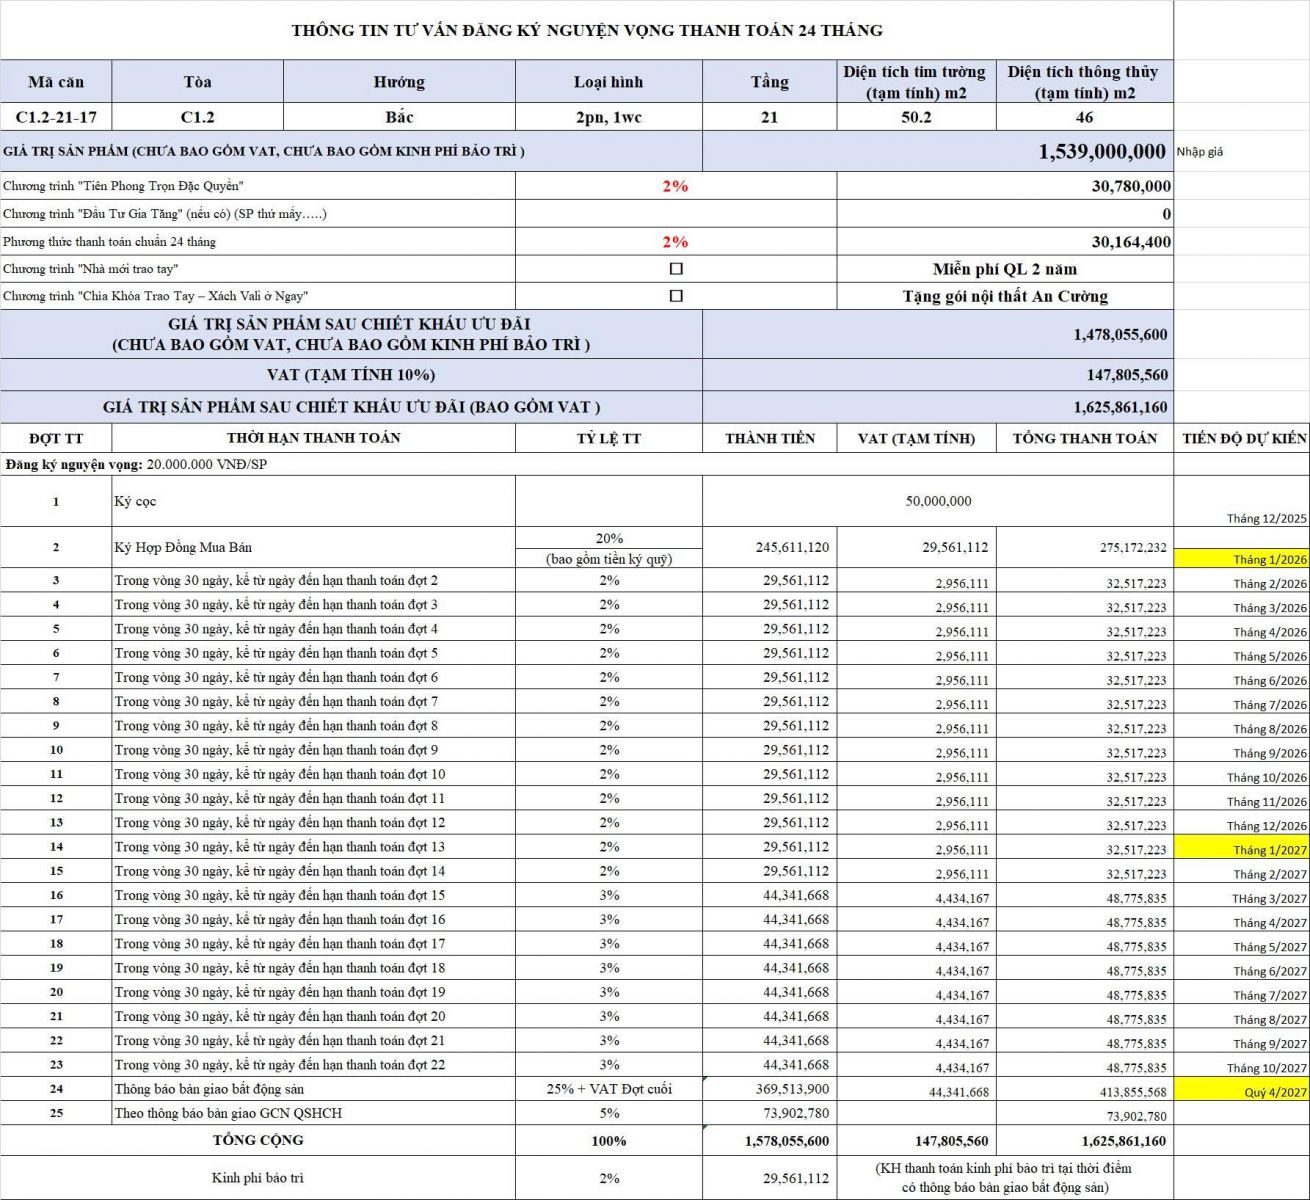Click the "TIẾN ĐỘ DỰ KIẾN" column header
Image resolution: width=1310 pixels, height=1200 pixels.
click(x=1243, y=438)
